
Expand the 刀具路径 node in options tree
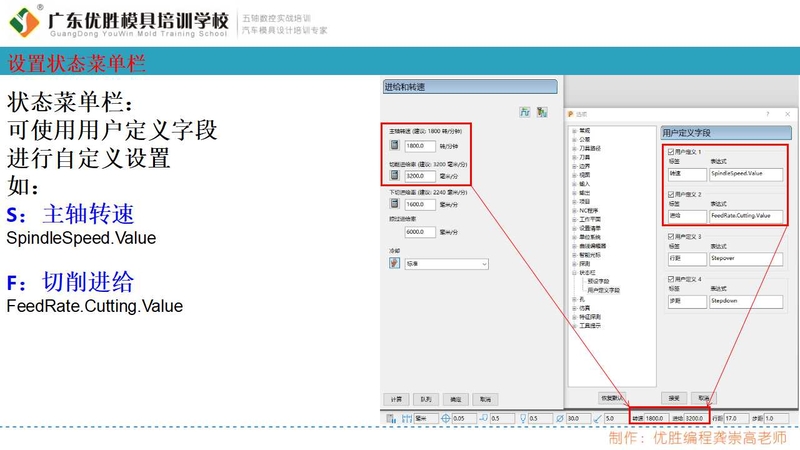[574, 148]
